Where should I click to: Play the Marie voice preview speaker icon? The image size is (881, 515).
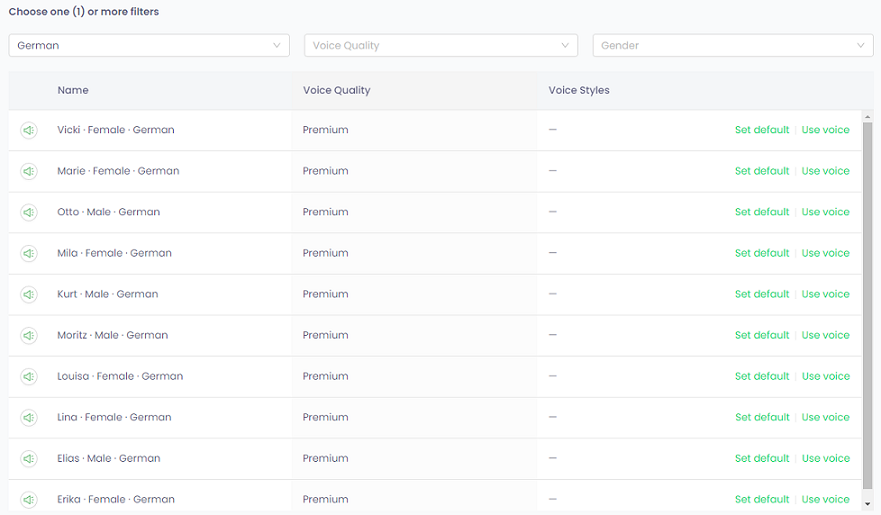[29, 171]
